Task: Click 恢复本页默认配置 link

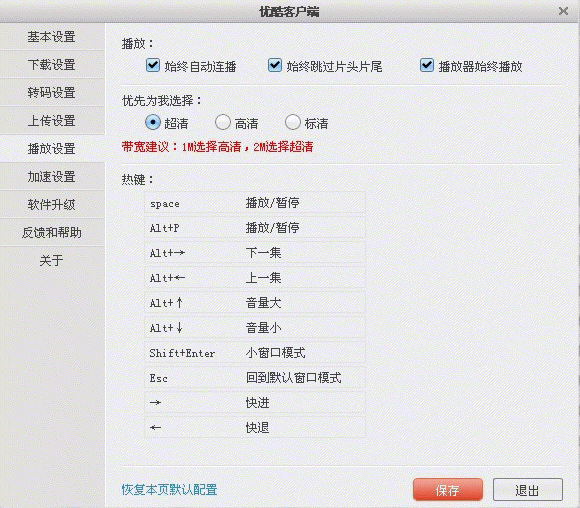Action: click(169, 490)
